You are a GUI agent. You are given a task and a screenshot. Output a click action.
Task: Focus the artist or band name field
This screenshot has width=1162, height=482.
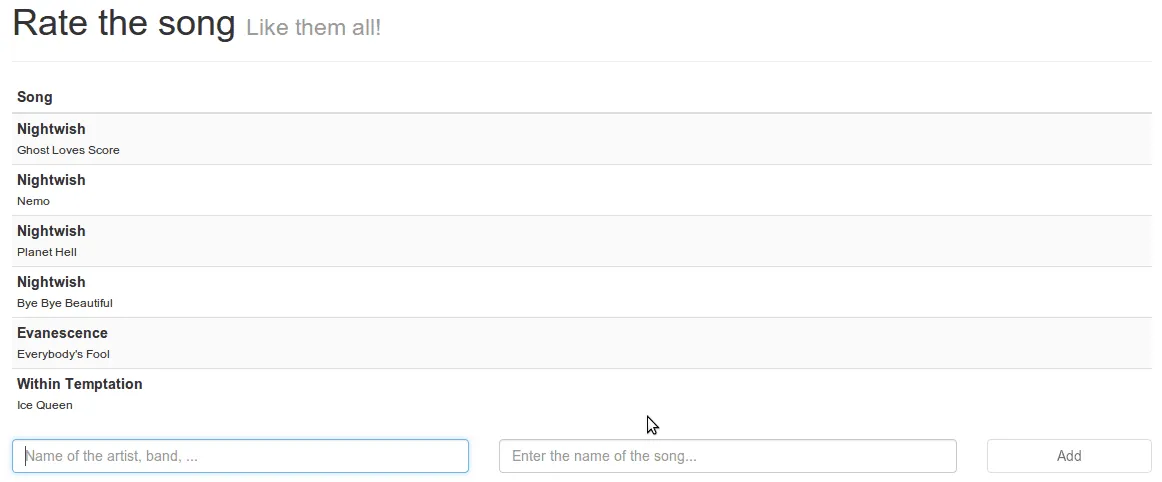tap(240, 456)
